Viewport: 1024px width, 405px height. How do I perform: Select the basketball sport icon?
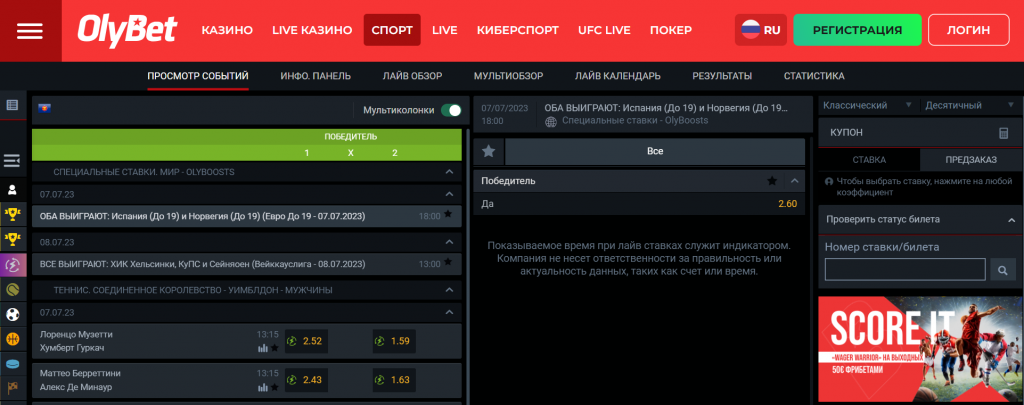point(12,339)
